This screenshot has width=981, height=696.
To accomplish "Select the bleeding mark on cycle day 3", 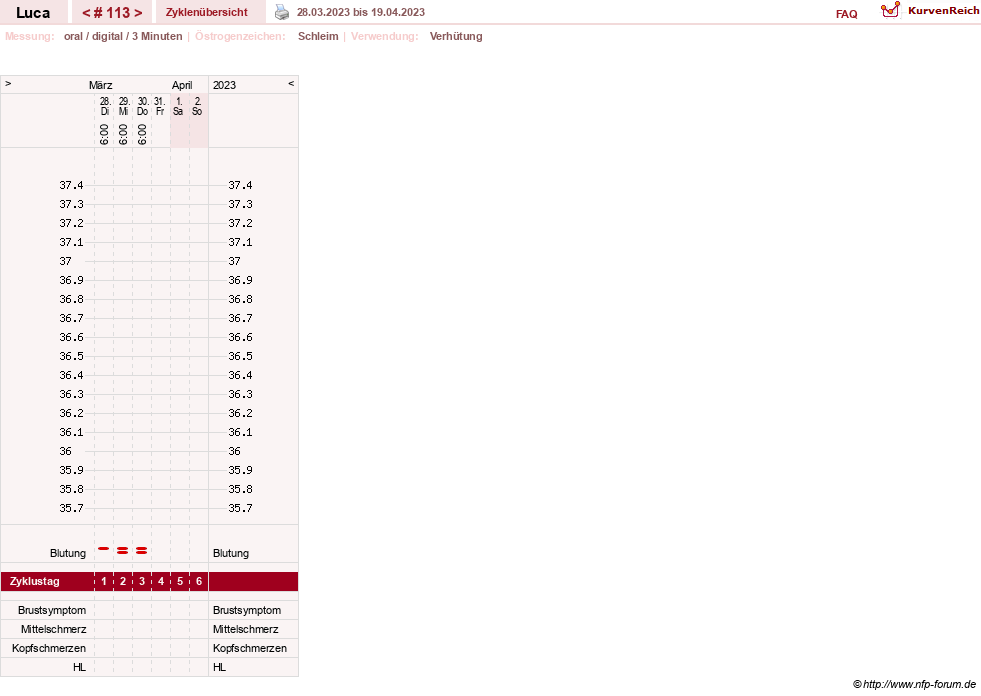I will point(141,551).
